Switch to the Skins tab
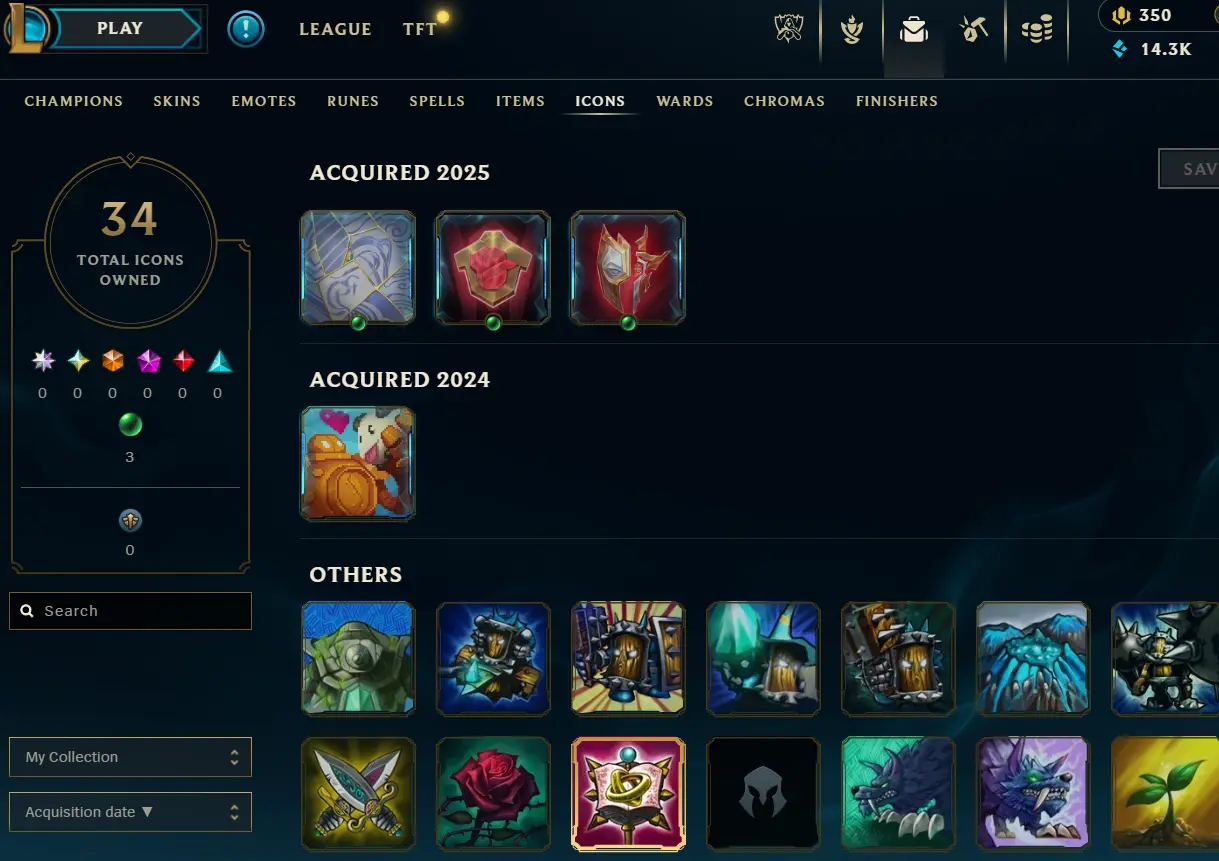Viewport: 1219px width, 861px height. point(177,101)
